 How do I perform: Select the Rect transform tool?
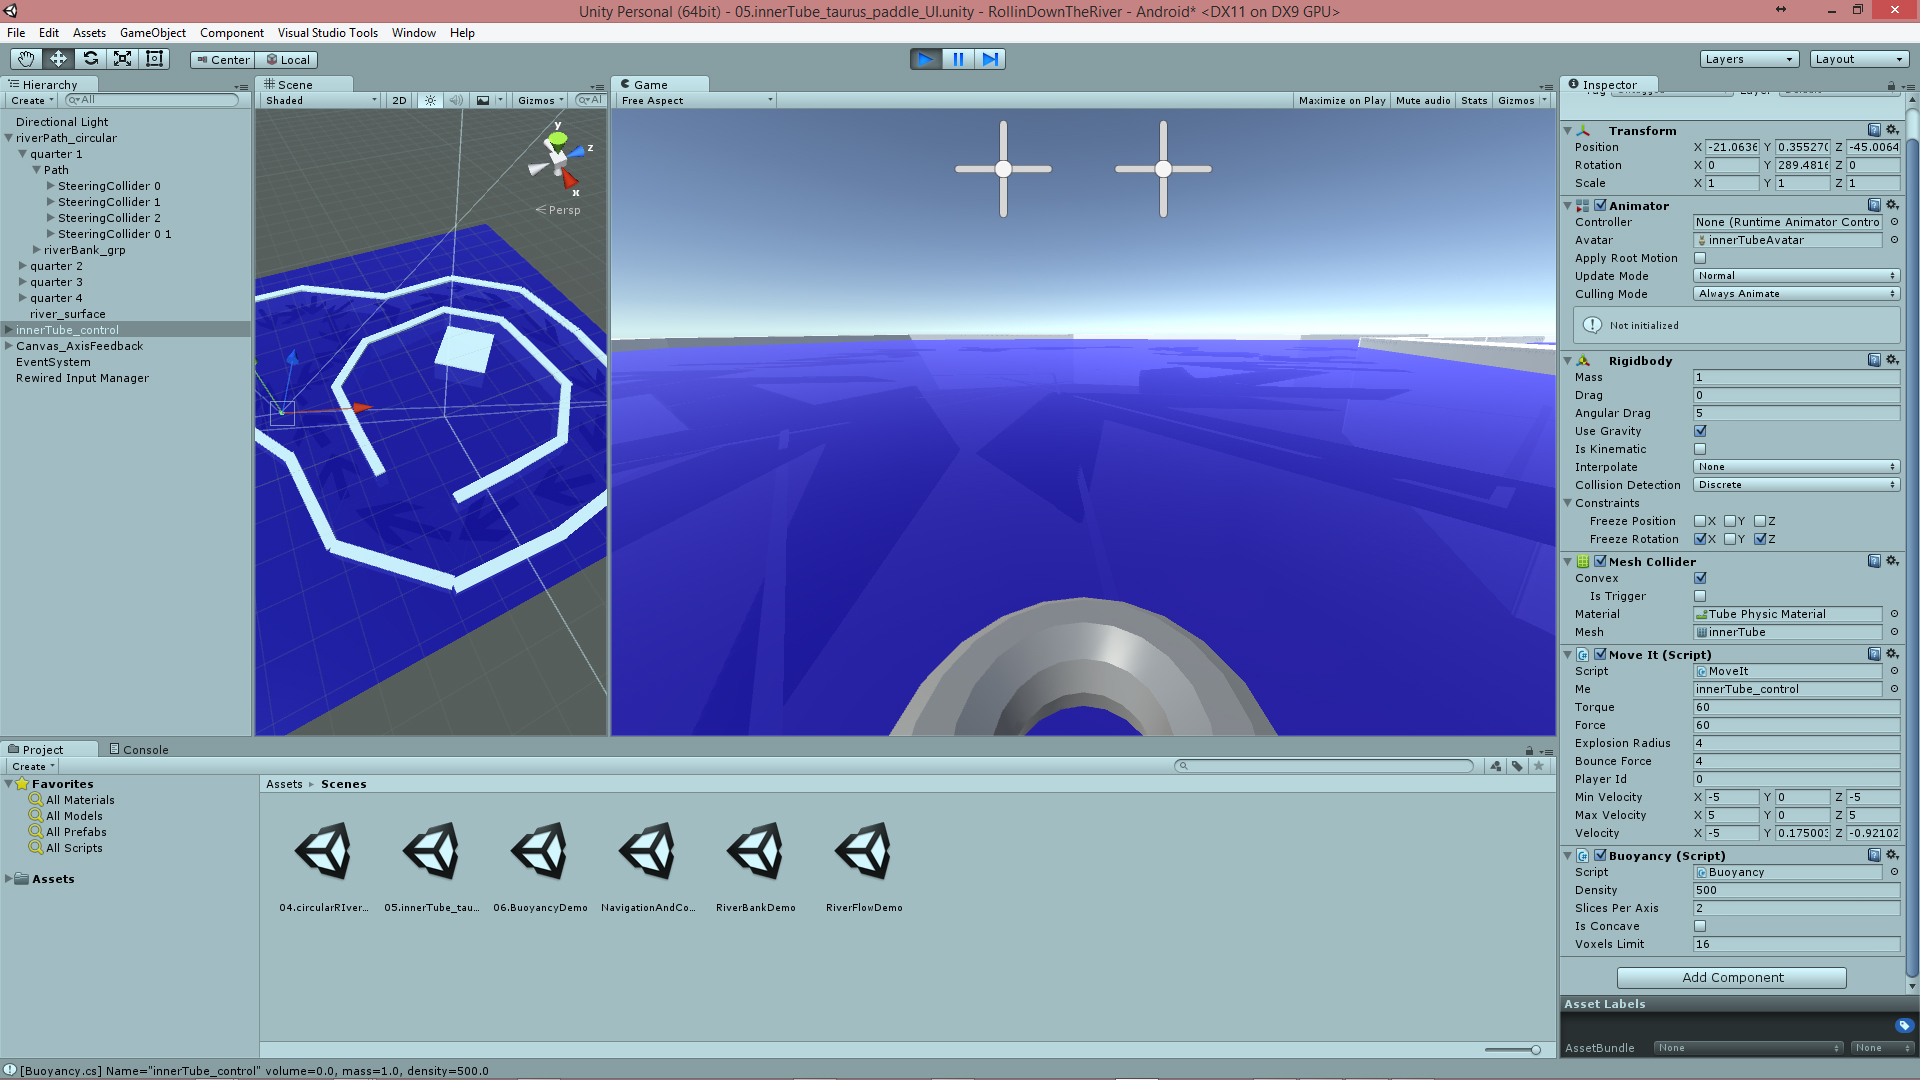pyautogui.click(x=154, y=59)
